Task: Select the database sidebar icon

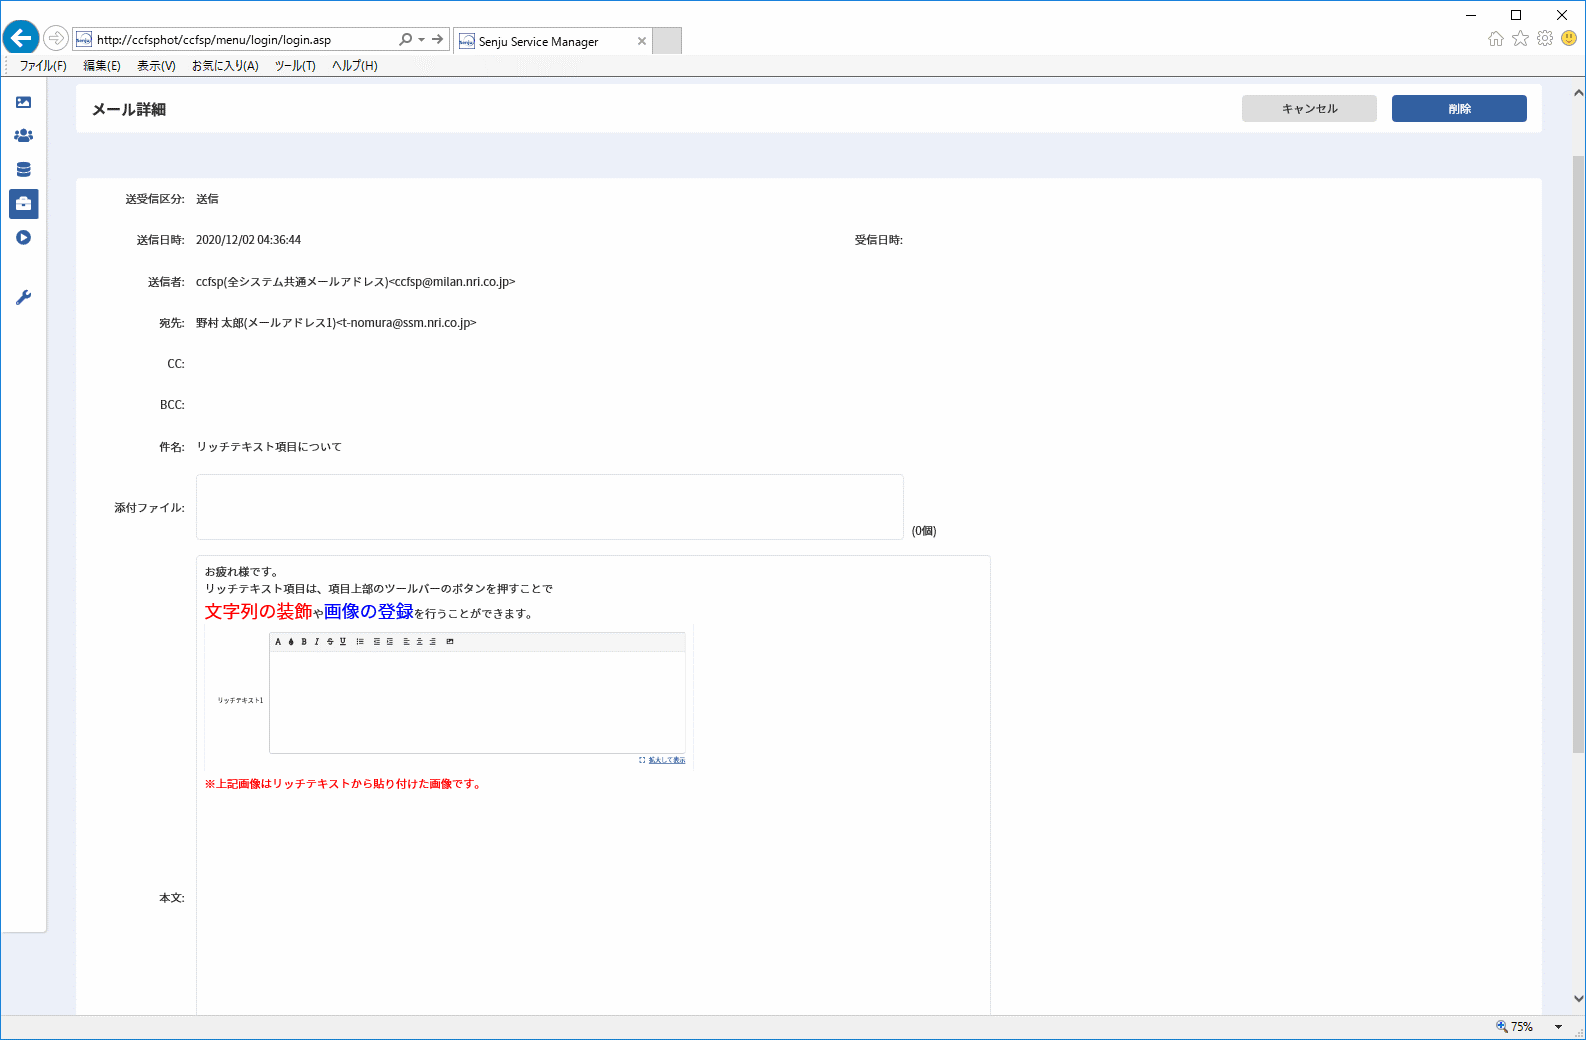Action: (x=23, y=169)
